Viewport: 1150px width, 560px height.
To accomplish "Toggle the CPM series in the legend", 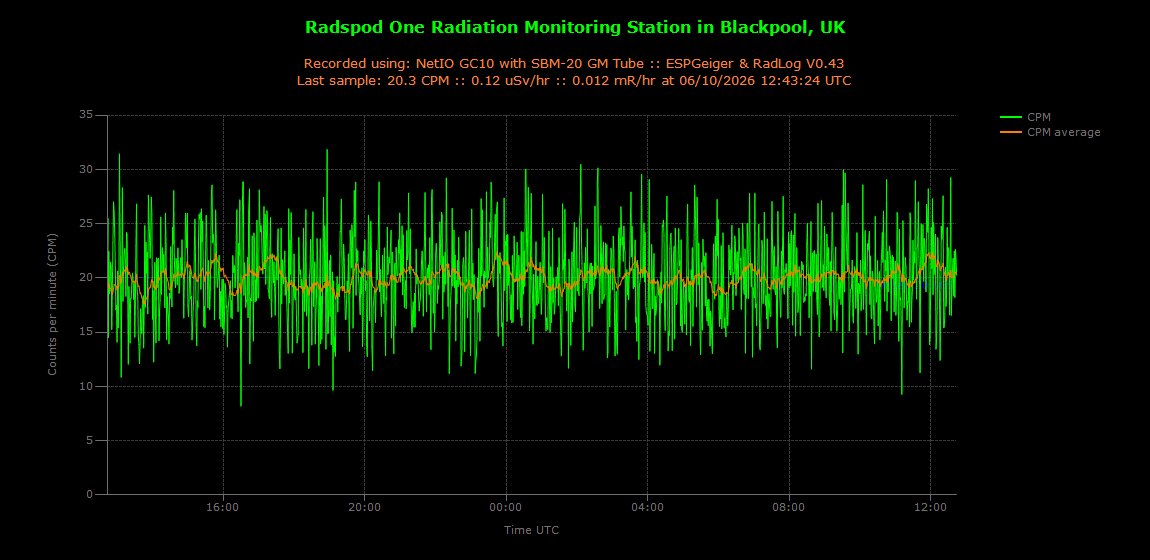I will 1025,117.
